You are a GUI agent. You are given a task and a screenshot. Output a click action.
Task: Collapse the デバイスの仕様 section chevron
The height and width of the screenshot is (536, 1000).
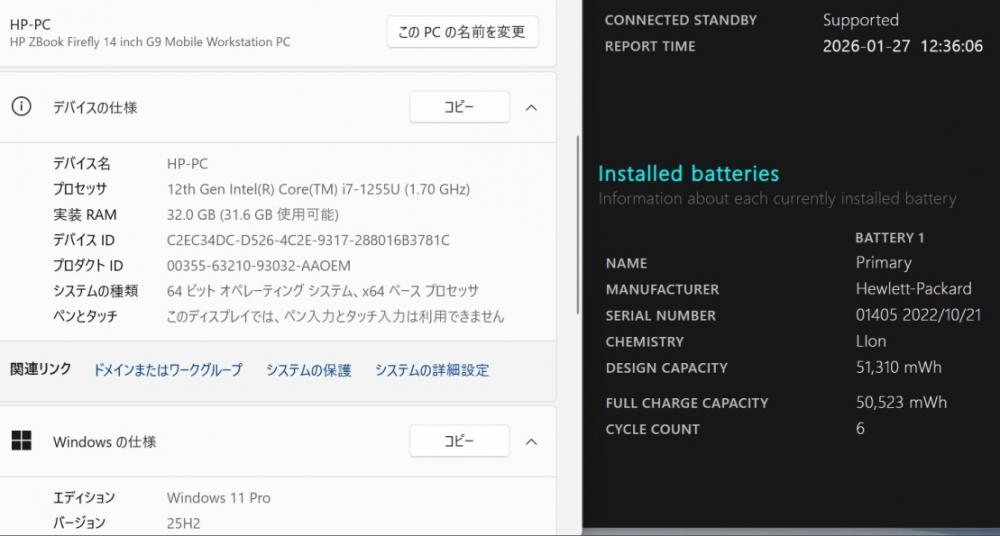(532, 107)
